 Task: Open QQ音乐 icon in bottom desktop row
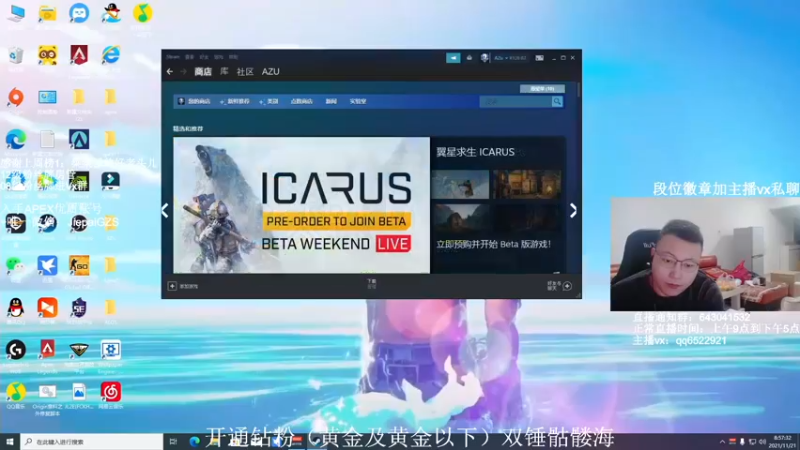16,393
